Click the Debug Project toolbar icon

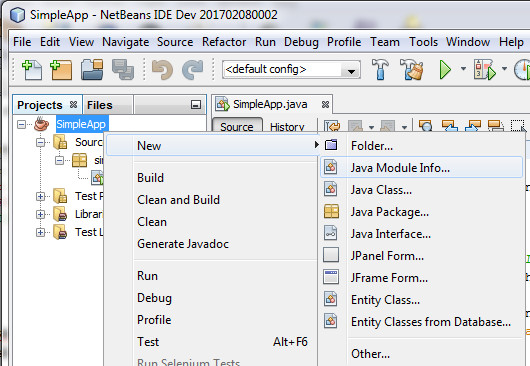[484, 69]
